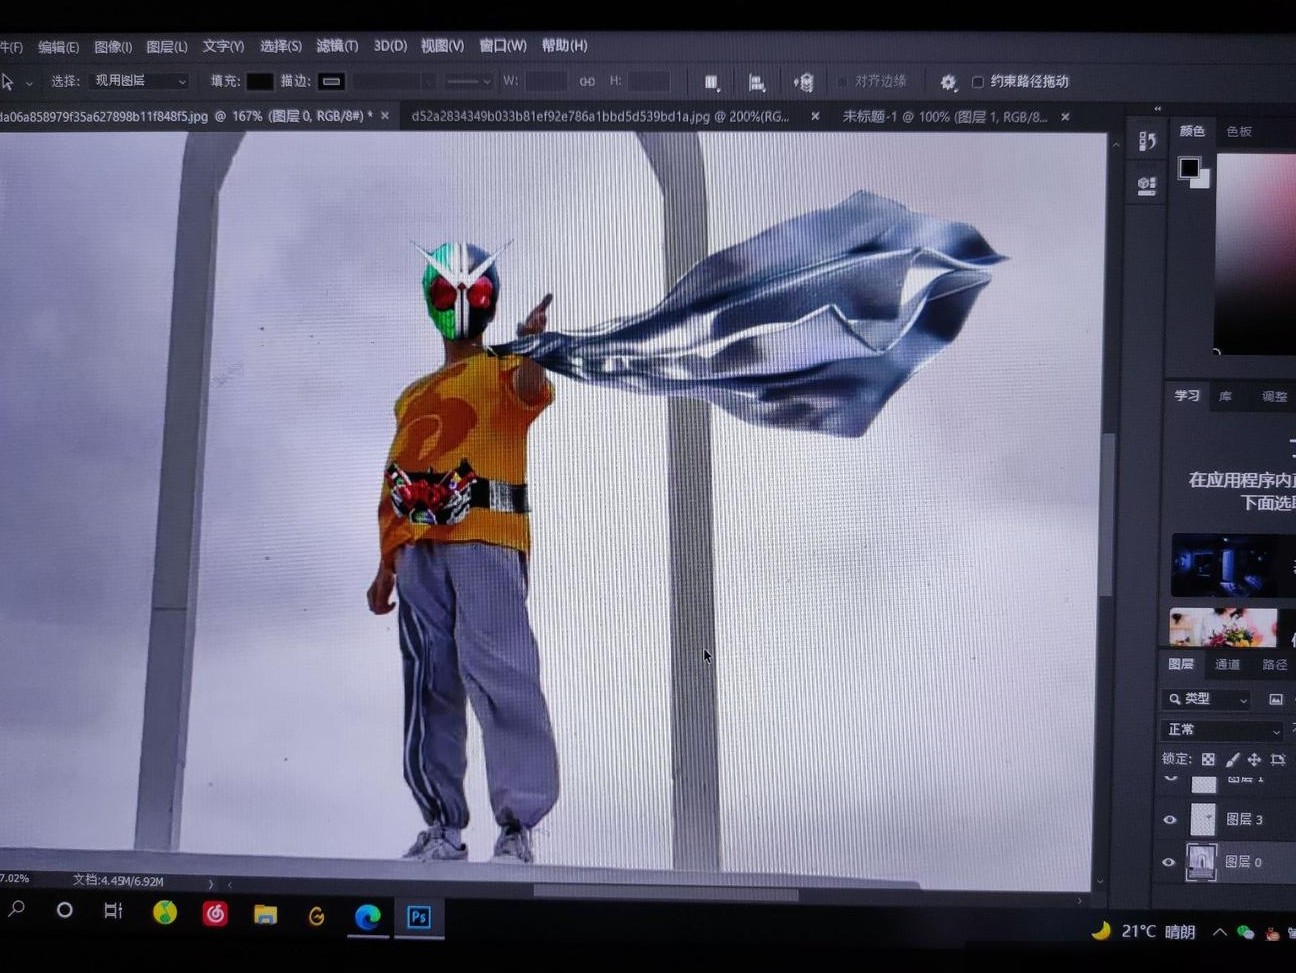Viewport: 1296px width, 973px height.
Task: Open Windows search magnifier in taskbar
Action: (17, 909)
